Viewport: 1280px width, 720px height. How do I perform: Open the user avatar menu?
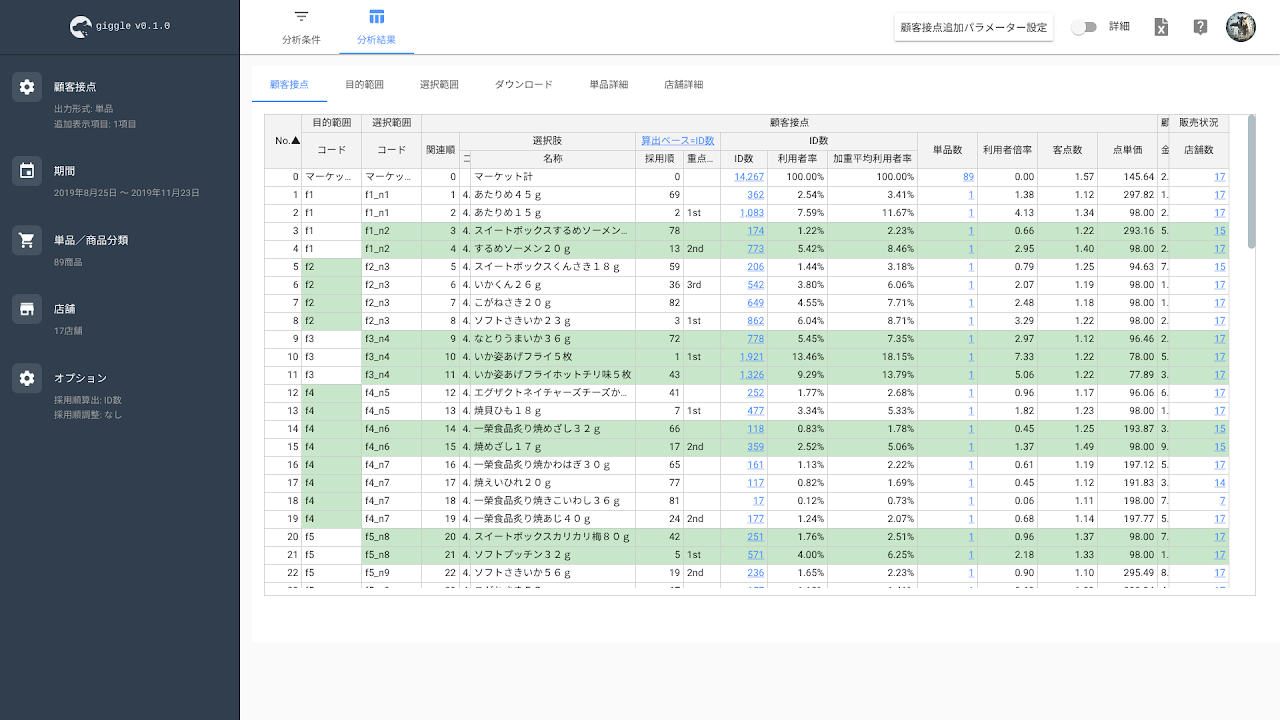pos(1241,27)
